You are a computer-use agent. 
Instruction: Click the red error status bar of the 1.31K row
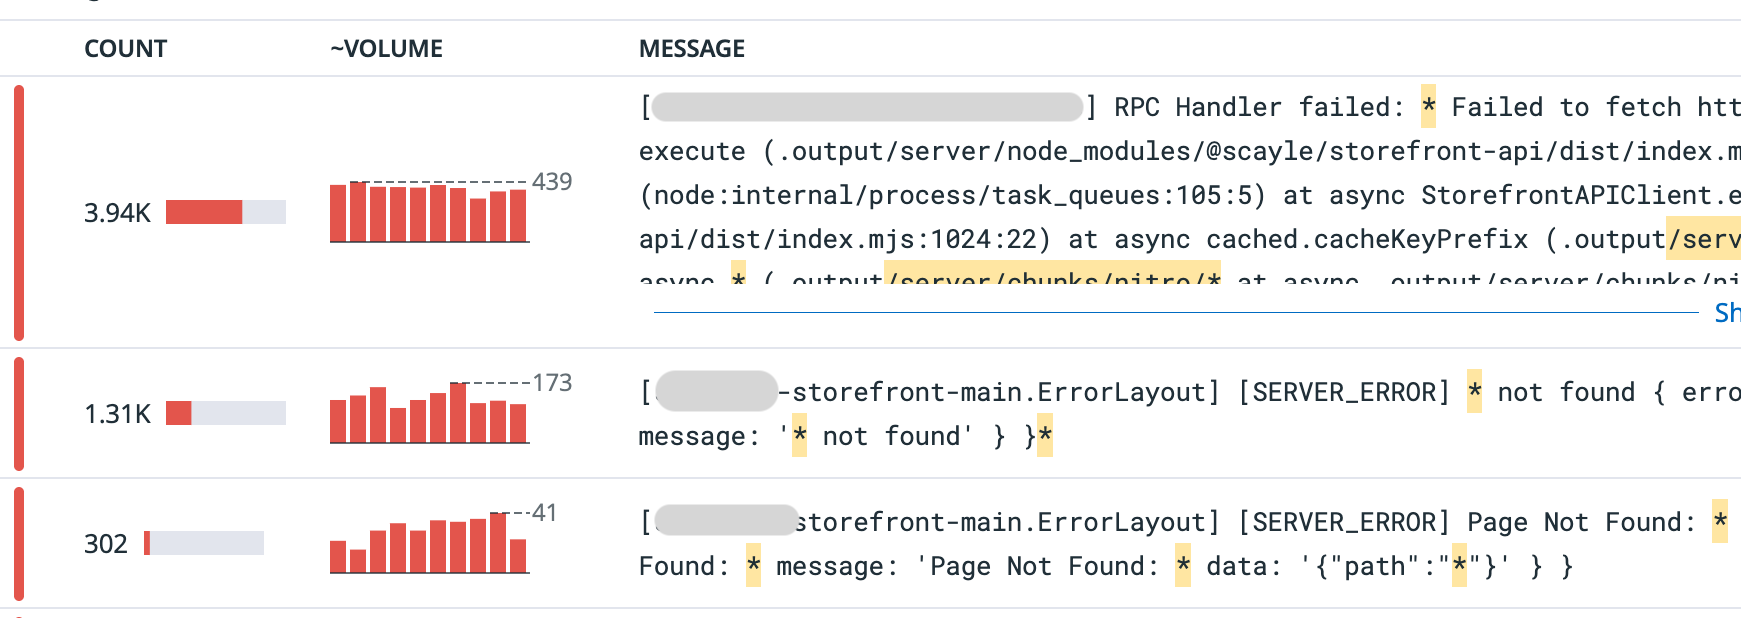(x=19, y=413)
